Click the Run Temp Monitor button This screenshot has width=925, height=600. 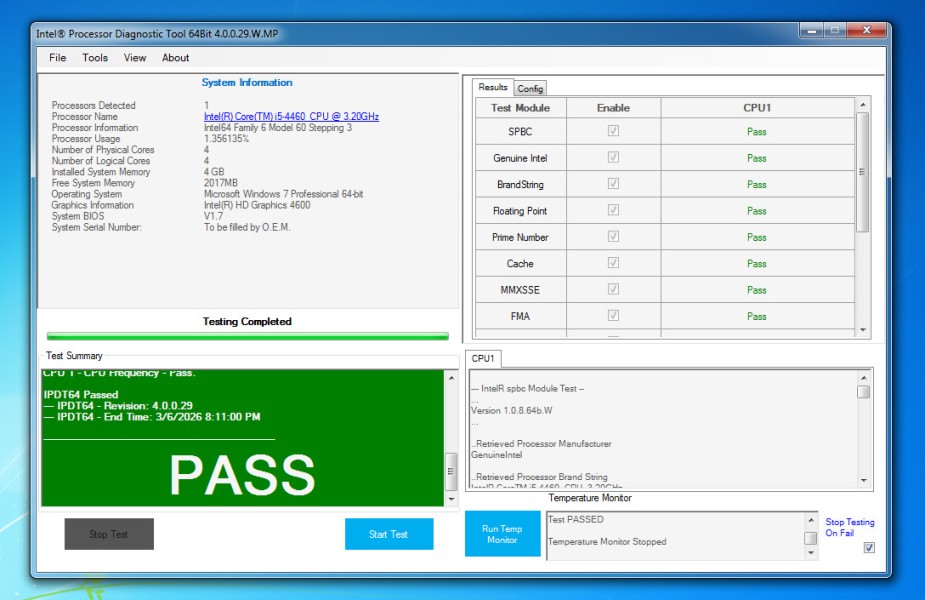click(x=502, y=534)
